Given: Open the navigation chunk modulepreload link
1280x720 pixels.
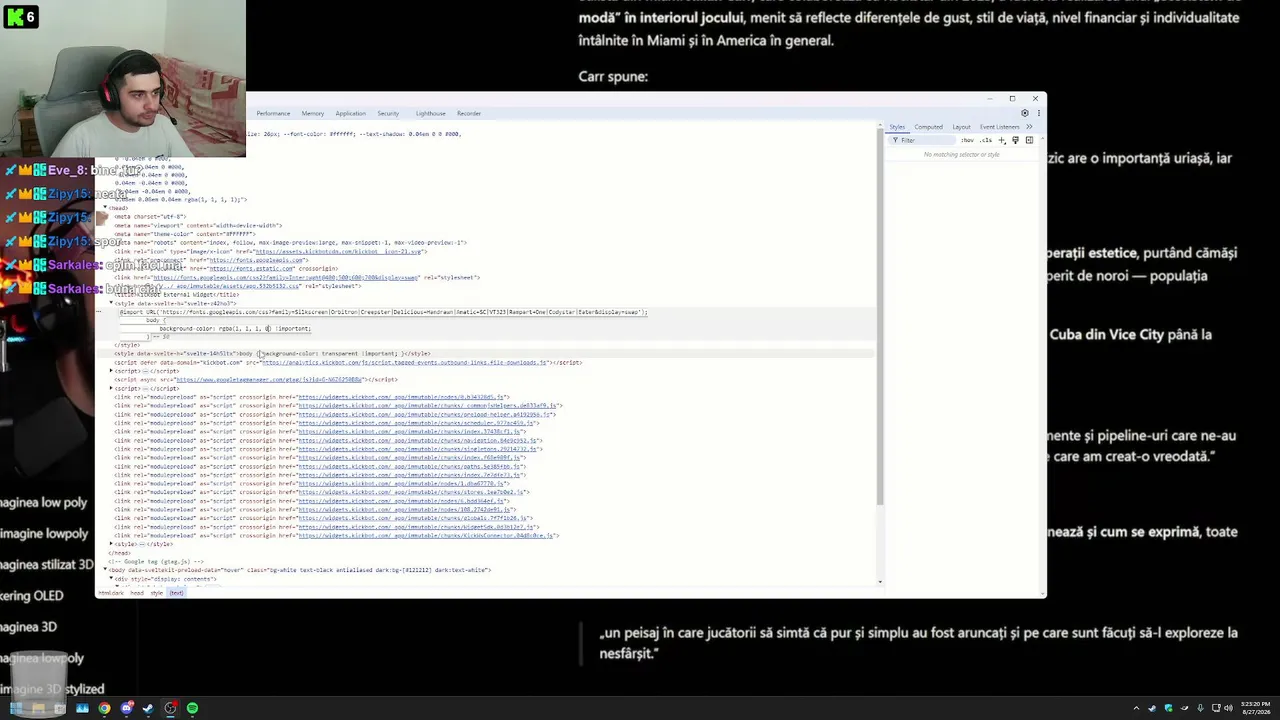Looking at the screenshot, I should tap(419, 440).
